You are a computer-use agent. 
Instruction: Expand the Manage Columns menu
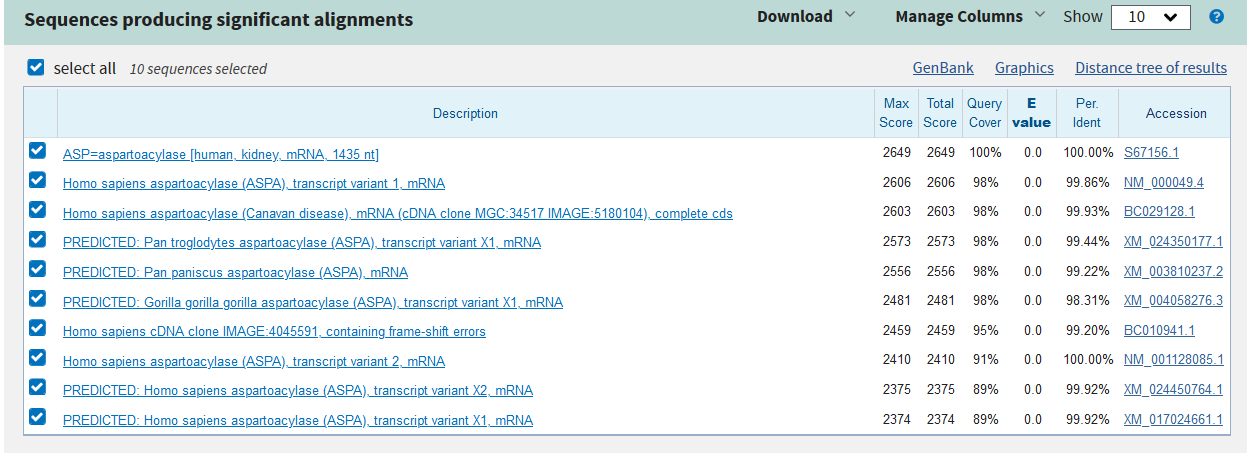point(968,17)
